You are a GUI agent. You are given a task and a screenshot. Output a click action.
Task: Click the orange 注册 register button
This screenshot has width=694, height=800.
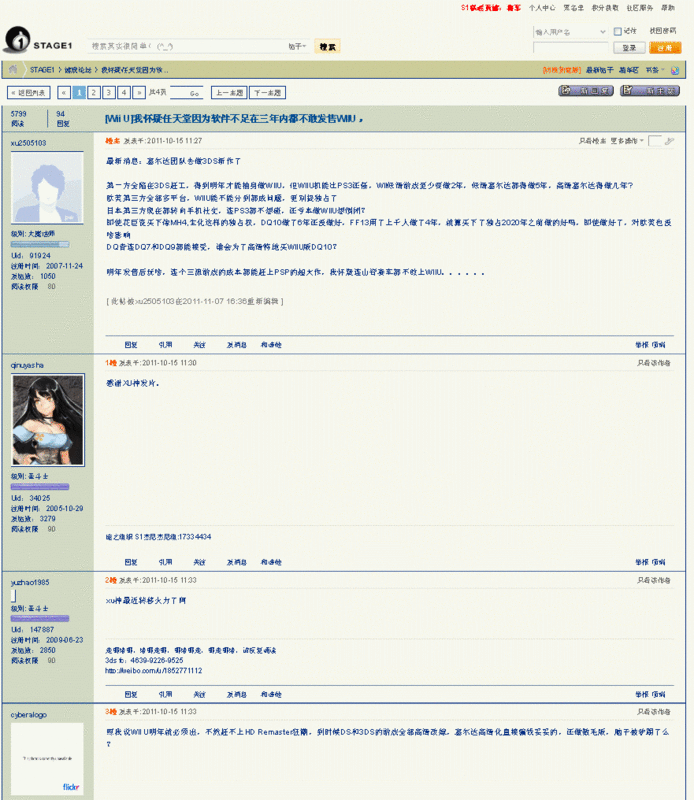[665, 48]
